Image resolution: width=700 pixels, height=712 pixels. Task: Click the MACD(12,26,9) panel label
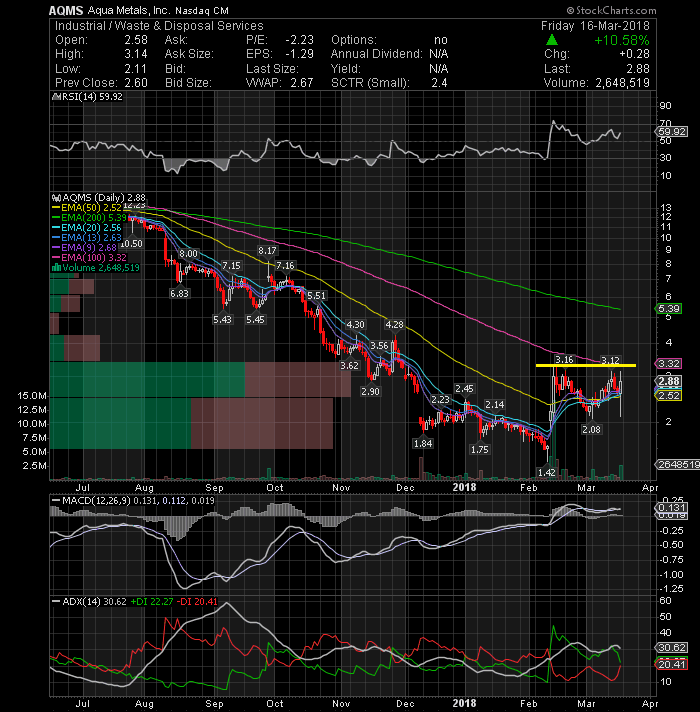[96, 500]
